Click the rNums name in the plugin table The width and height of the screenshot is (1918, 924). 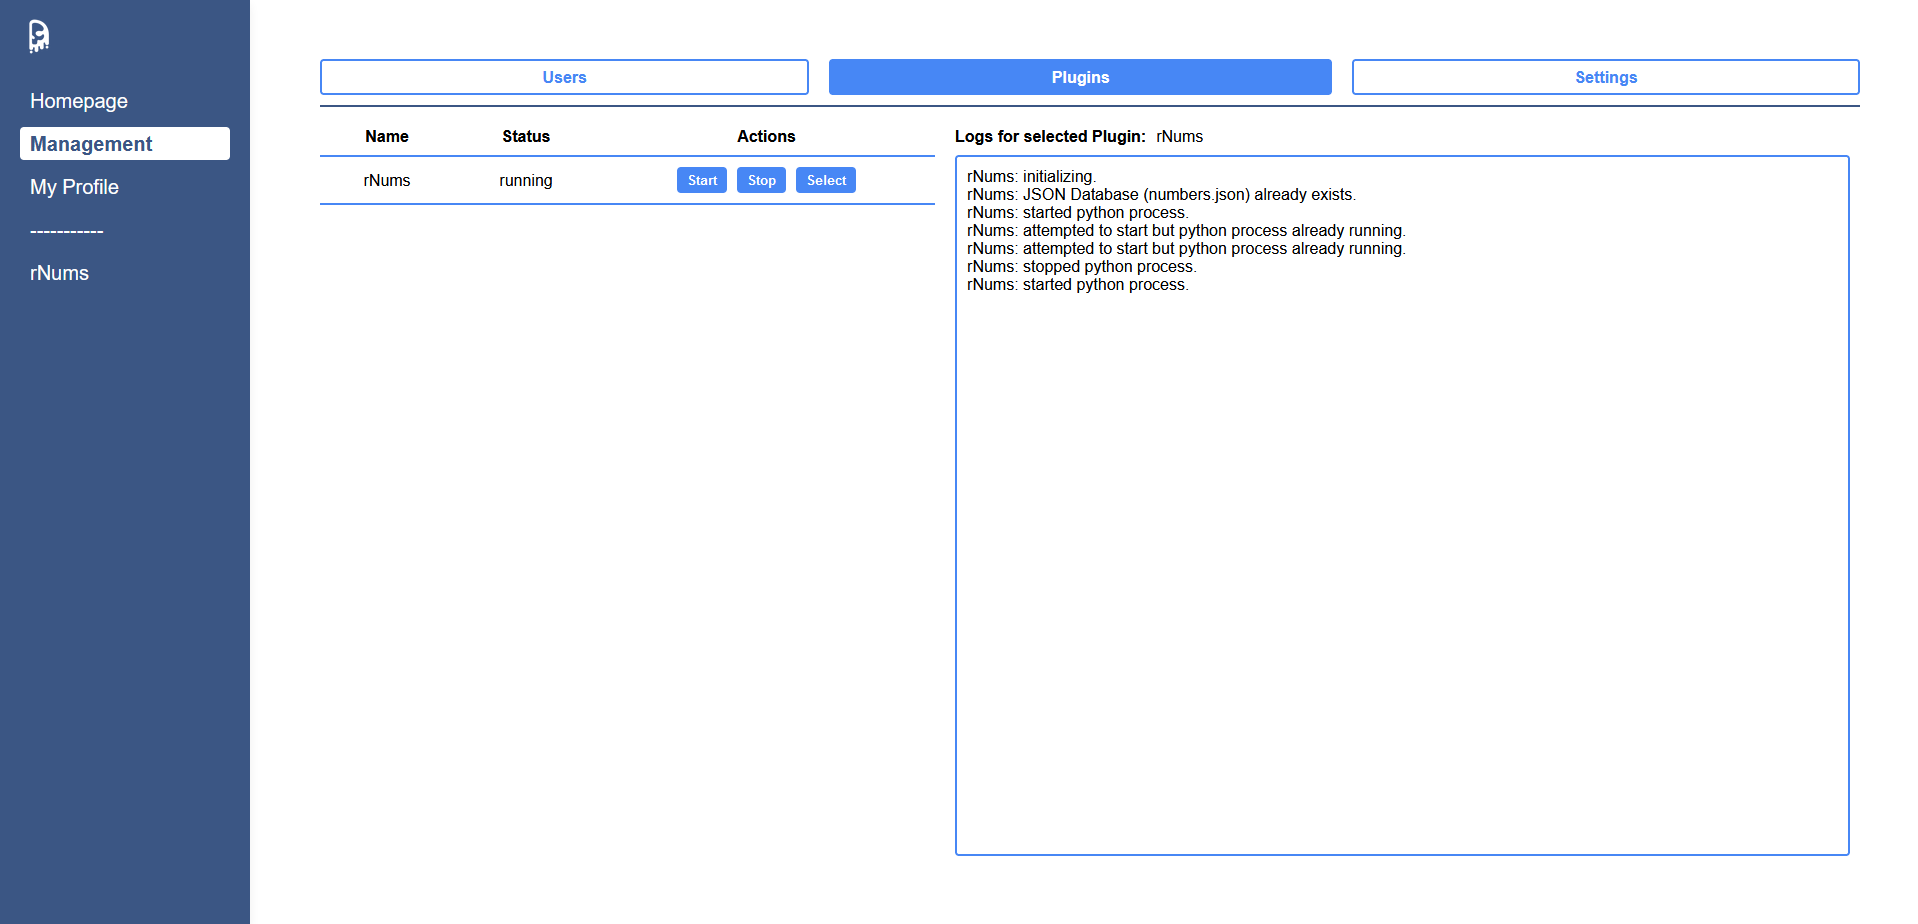pyautogui.click(x=386, y=180)
